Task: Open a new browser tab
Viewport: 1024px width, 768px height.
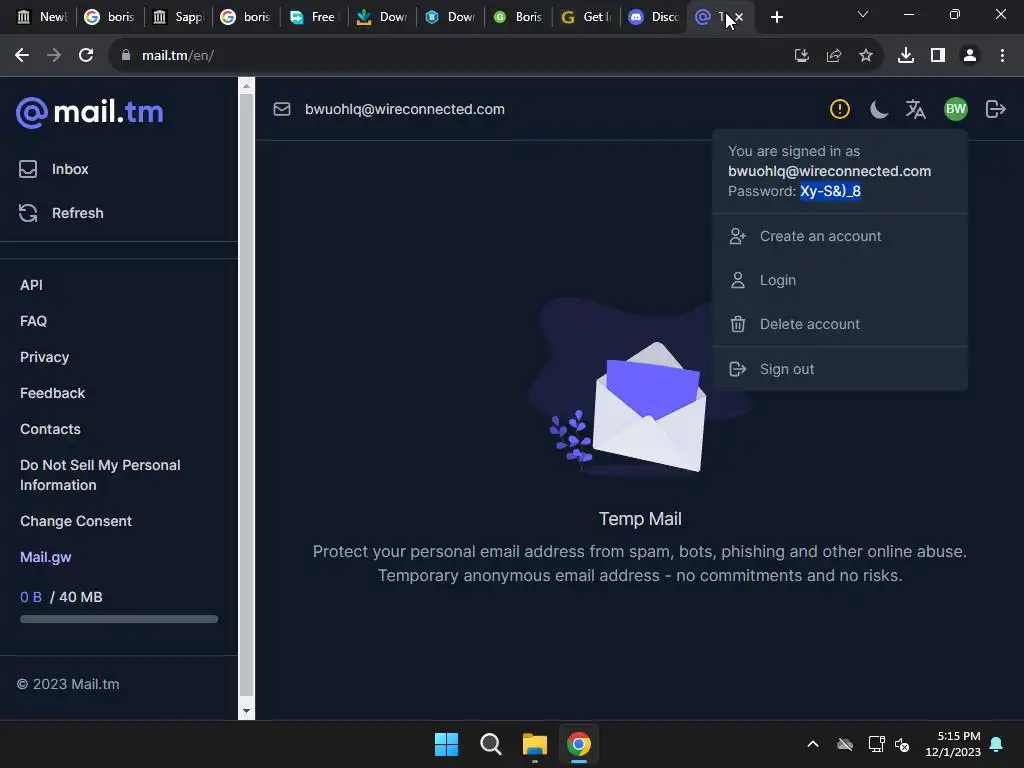Action: 776,17
